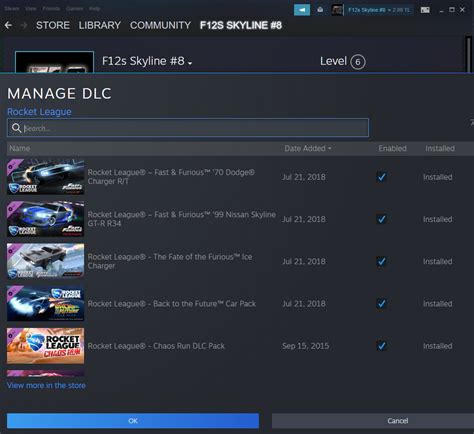Screen dimensions: 474x434
Task: Open the F12S SKYLINE #8 profile tab
Action: (x=241, y=25)
